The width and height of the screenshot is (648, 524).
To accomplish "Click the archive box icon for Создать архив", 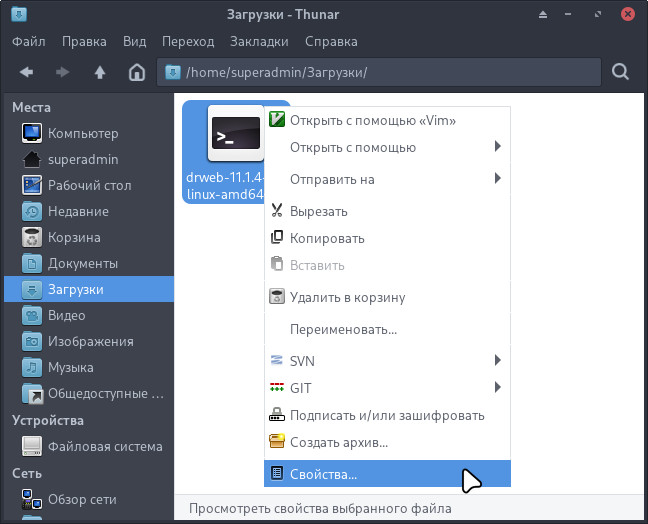I will 277,441.
